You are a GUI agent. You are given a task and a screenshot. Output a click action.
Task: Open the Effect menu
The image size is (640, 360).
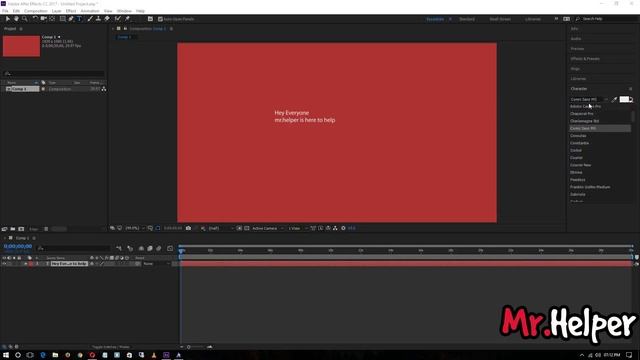click(x=71, y=11)
